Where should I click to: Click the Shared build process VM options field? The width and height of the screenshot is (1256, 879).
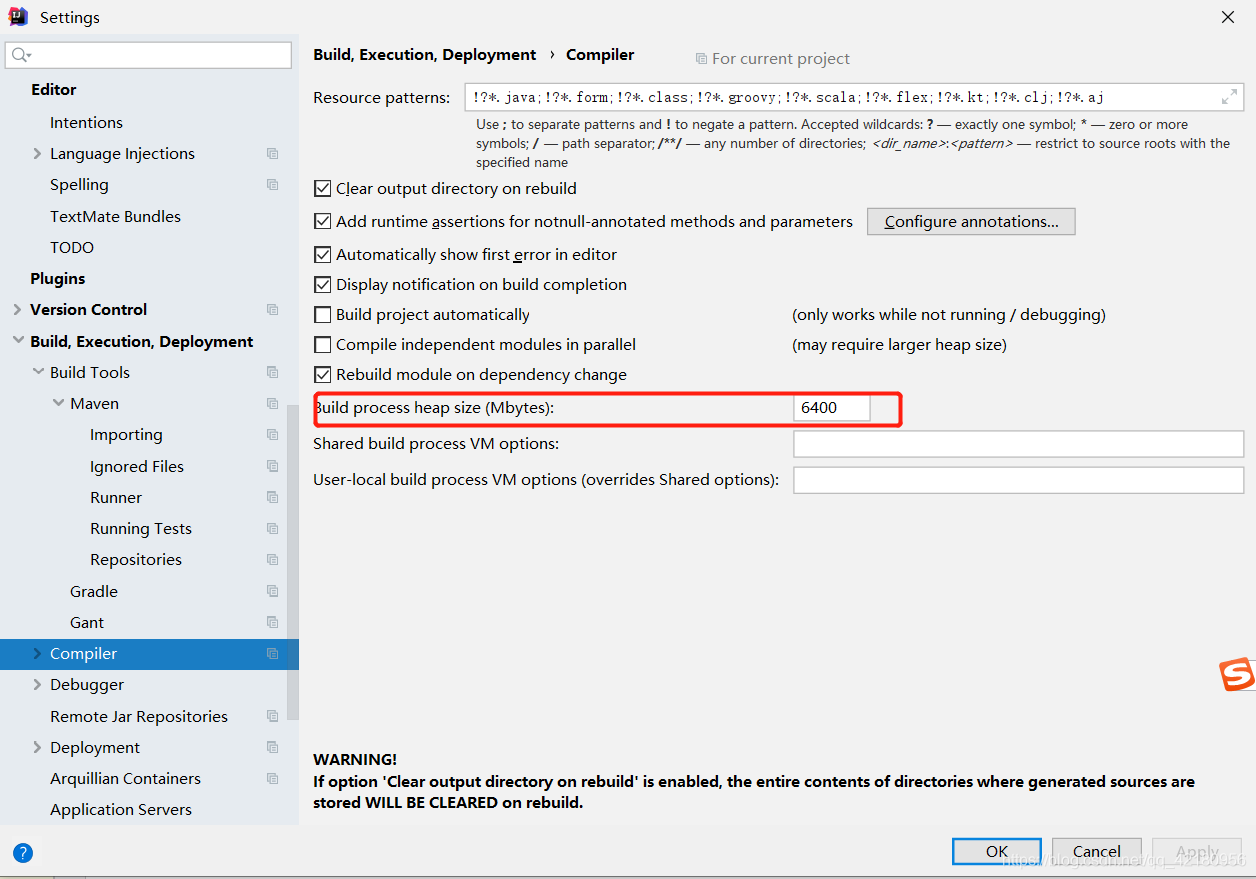pyautogui.click(x=1018, y=444)
